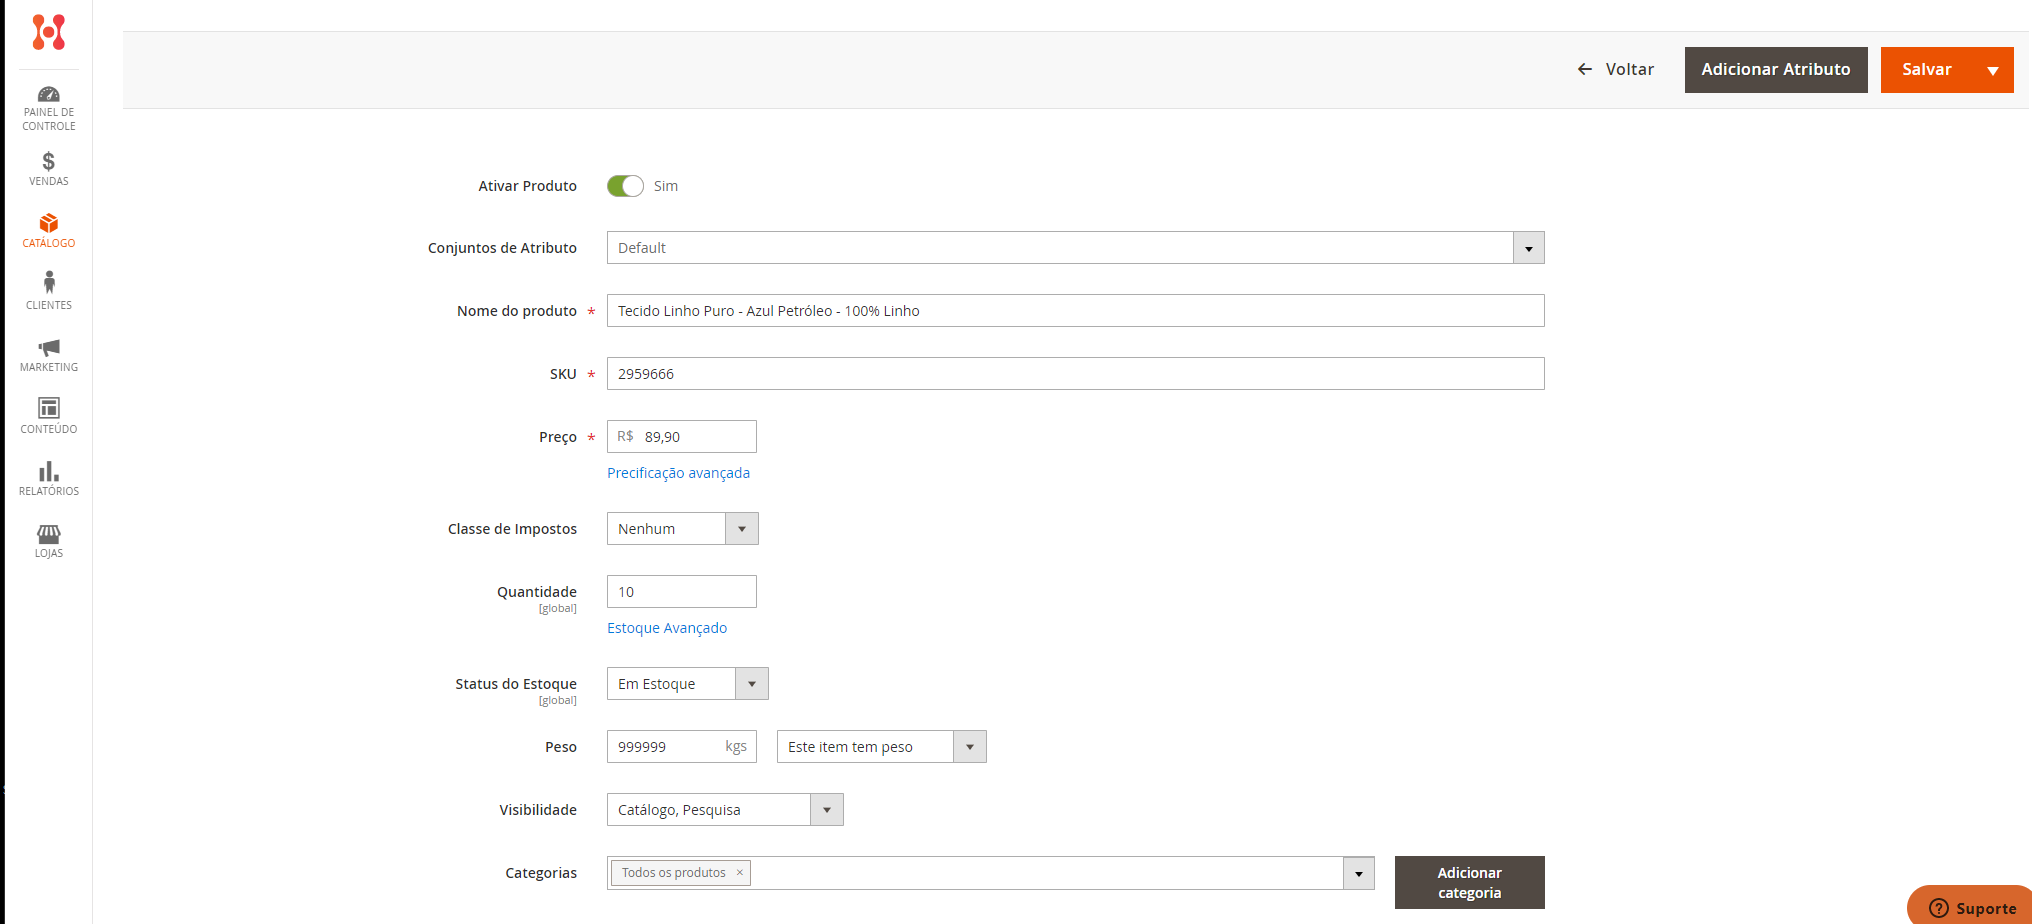Open the Precificação avançada link
The width and height of the screenshot is (2032, 924).
678,473
